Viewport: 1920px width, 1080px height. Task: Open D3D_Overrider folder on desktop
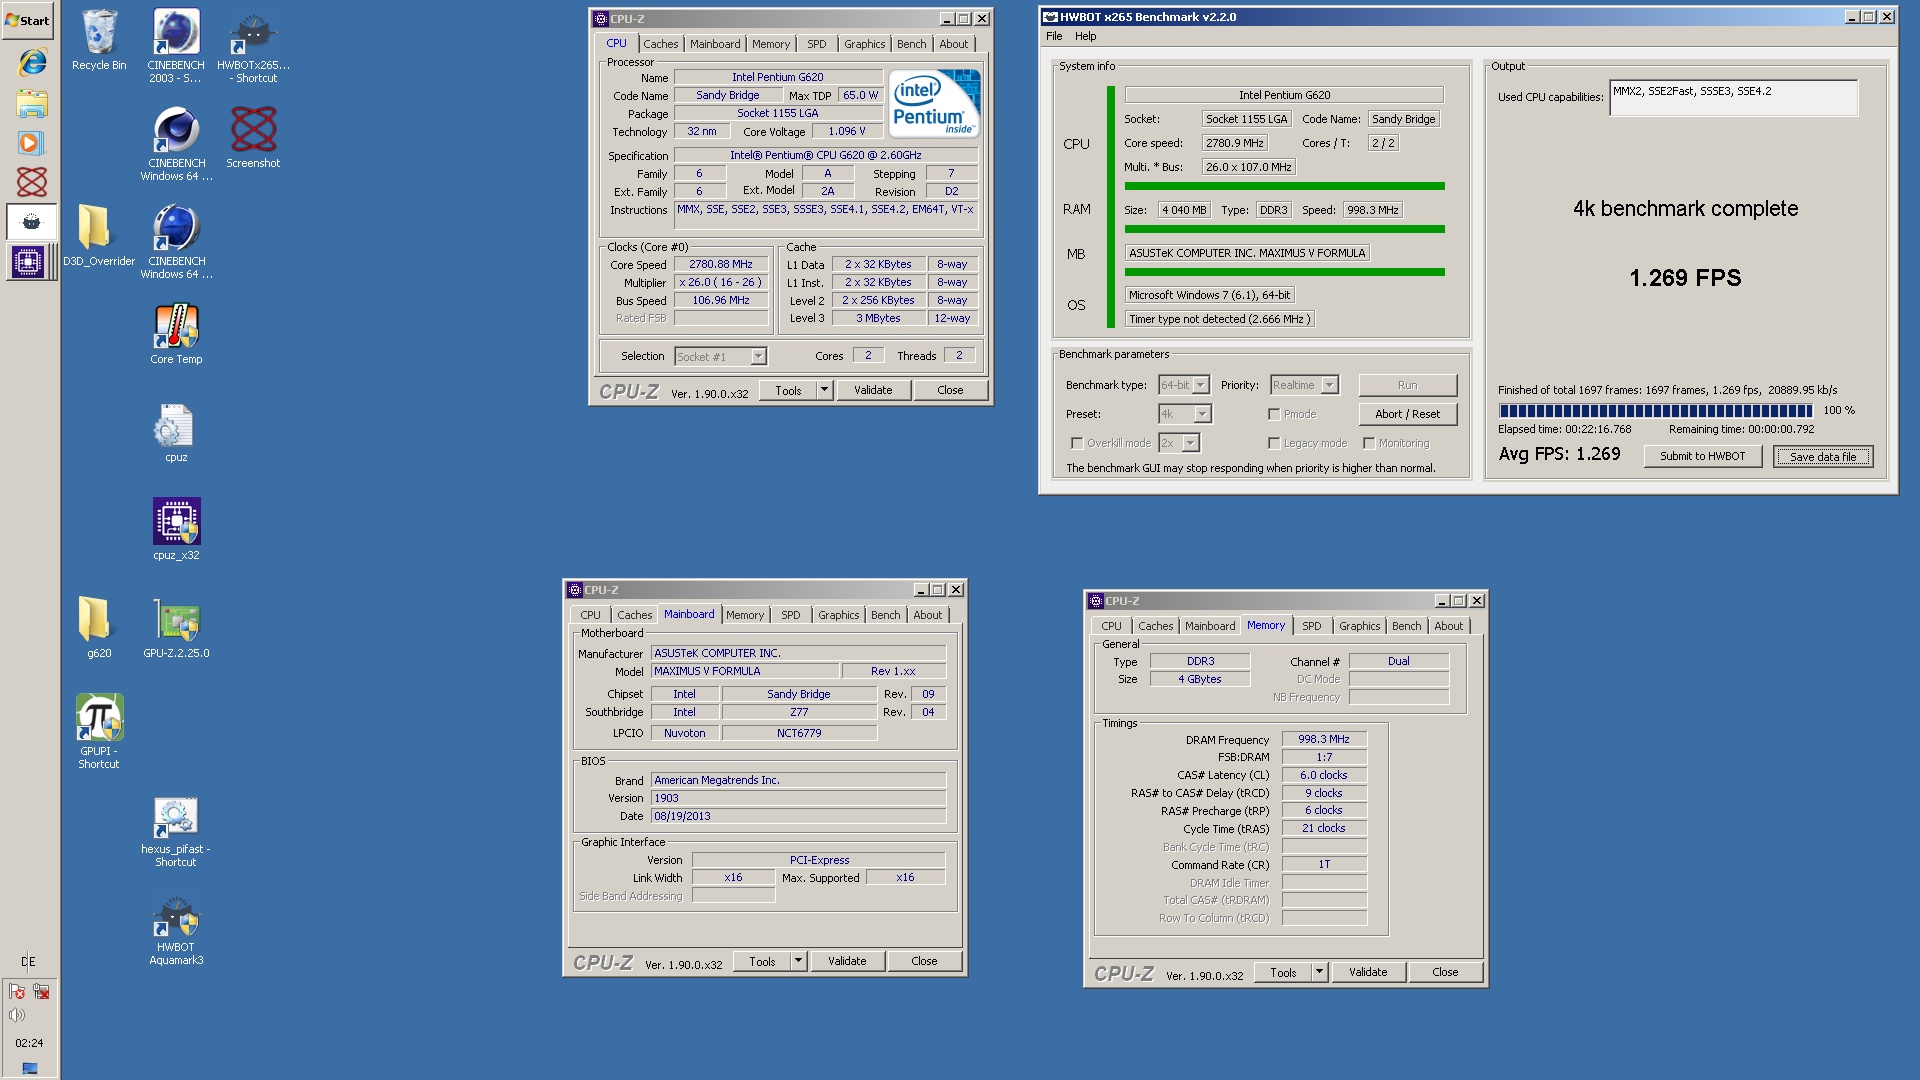coord(99,235)
